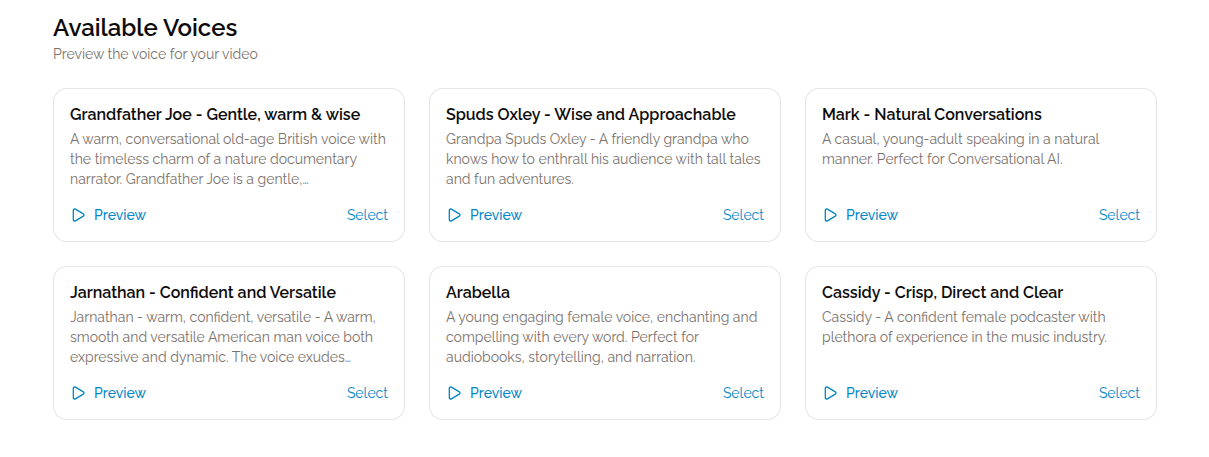
Task: Click the play icon for Arabella voice
Action: (454, 393)
